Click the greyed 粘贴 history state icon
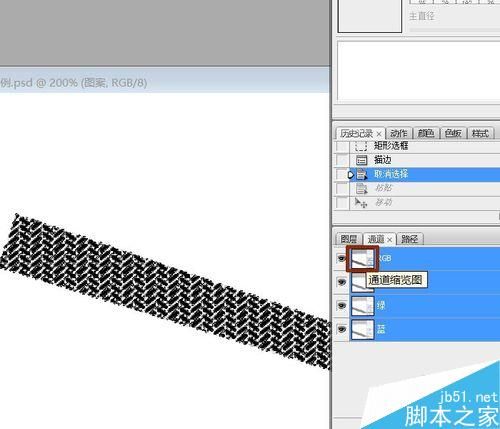This screenshot has height=429, width=500. 361,188
